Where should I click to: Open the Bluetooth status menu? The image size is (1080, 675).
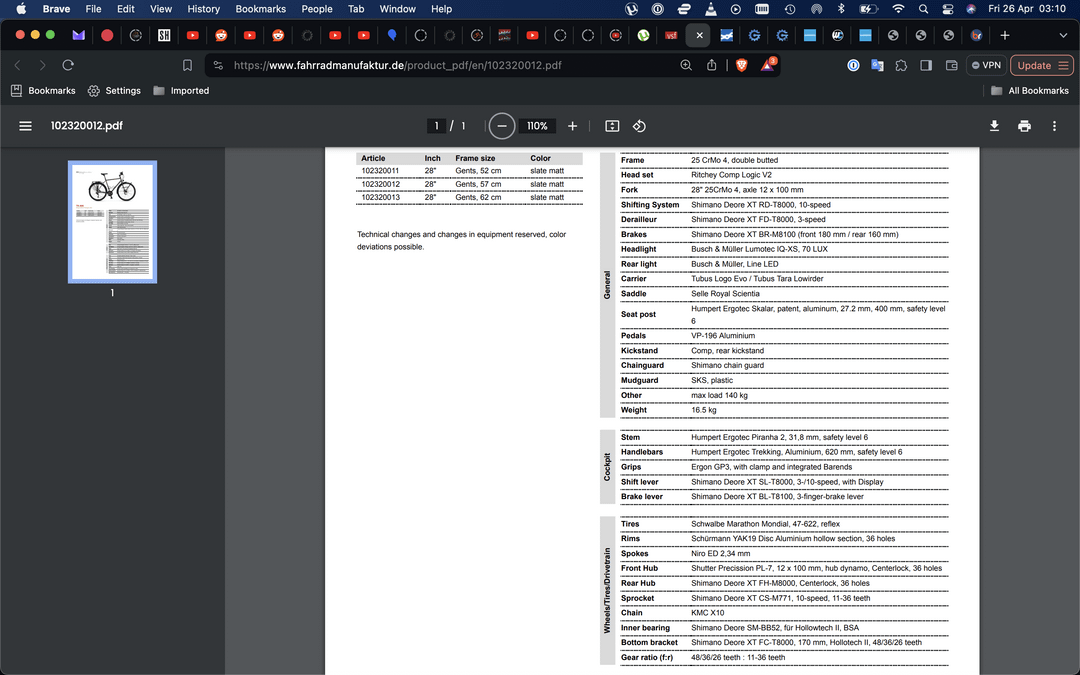click(841, 9)
